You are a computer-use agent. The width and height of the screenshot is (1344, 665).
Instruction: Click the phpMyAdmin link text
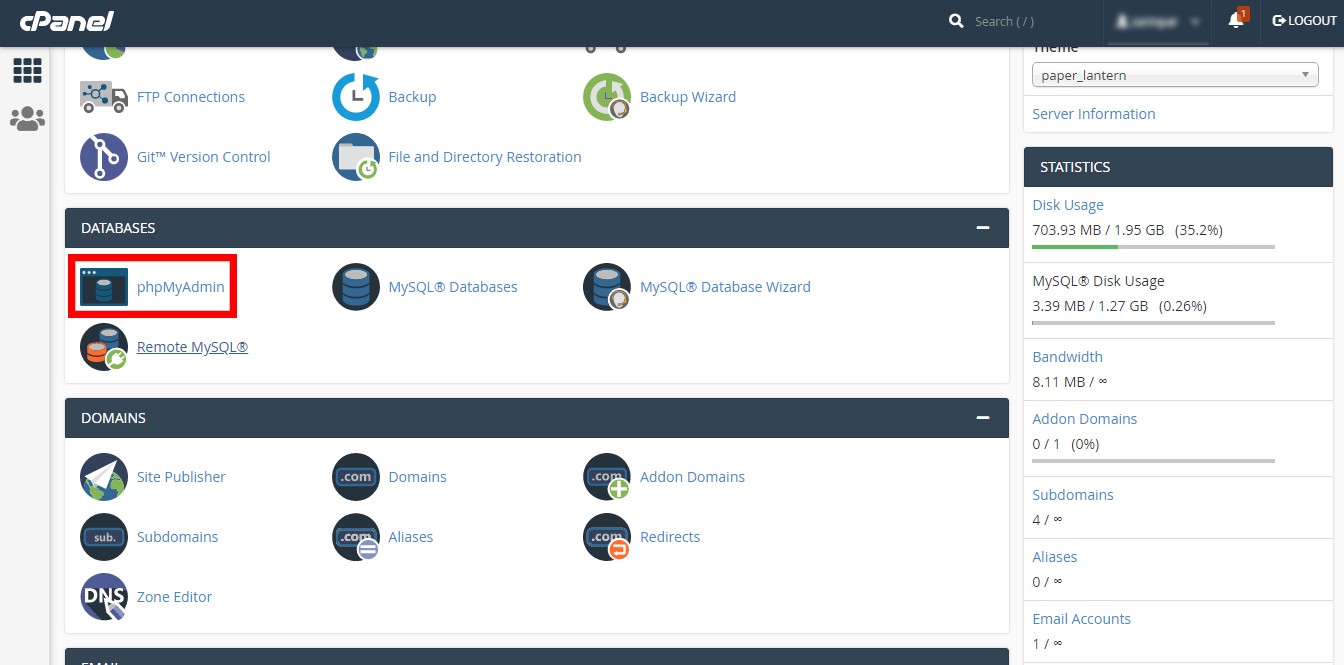181,287
